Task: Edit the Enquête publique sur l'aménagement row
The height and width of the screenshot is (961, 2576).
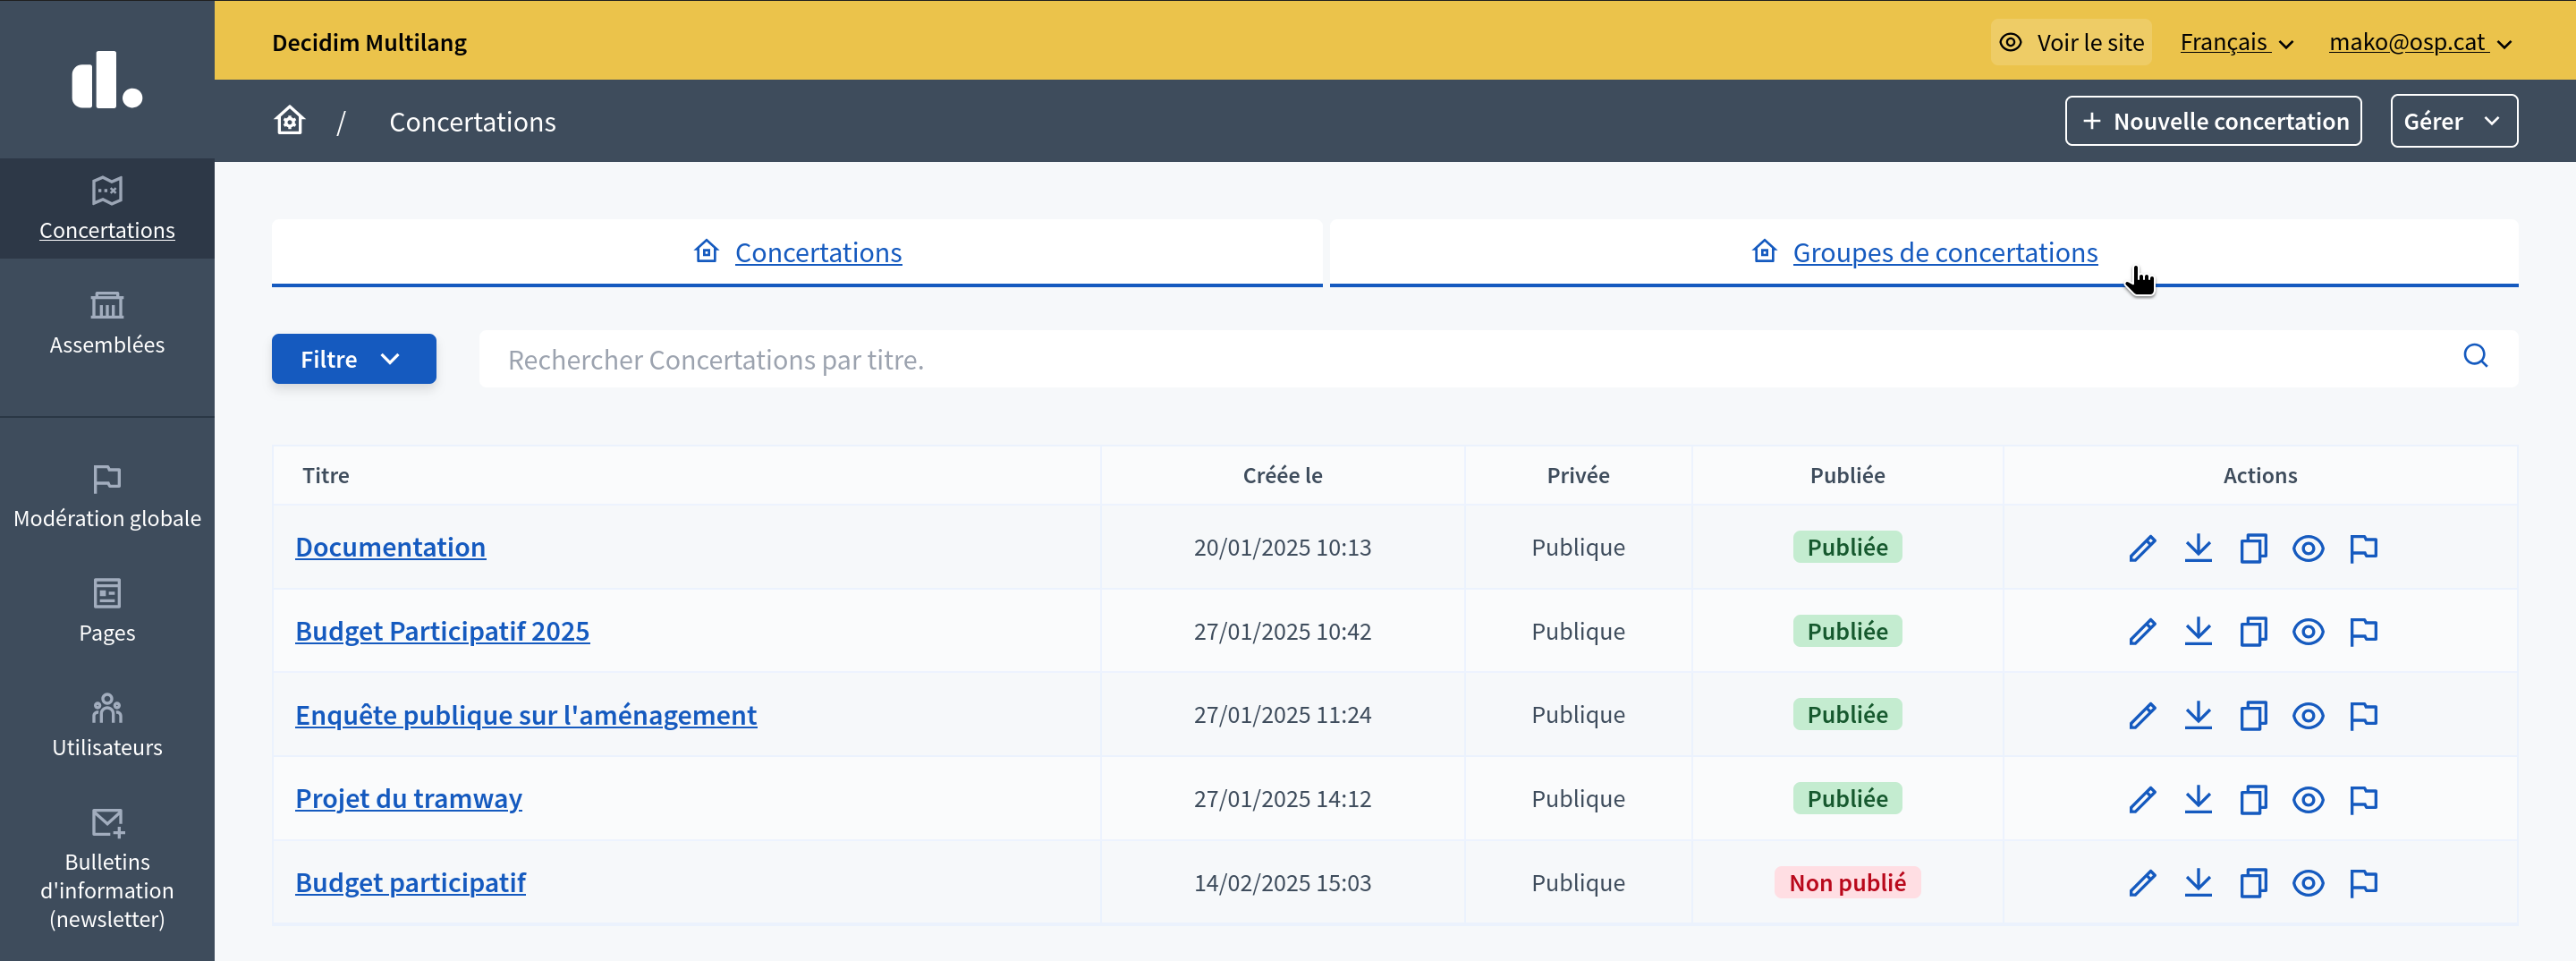Action: pos(2142,716)
